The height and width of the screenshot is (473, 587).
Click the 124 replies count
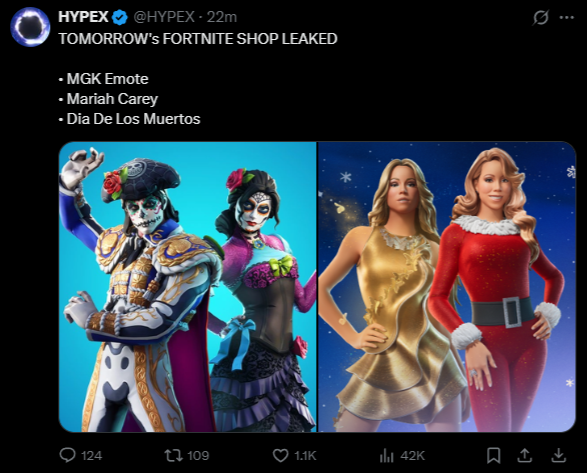[91, 455]
